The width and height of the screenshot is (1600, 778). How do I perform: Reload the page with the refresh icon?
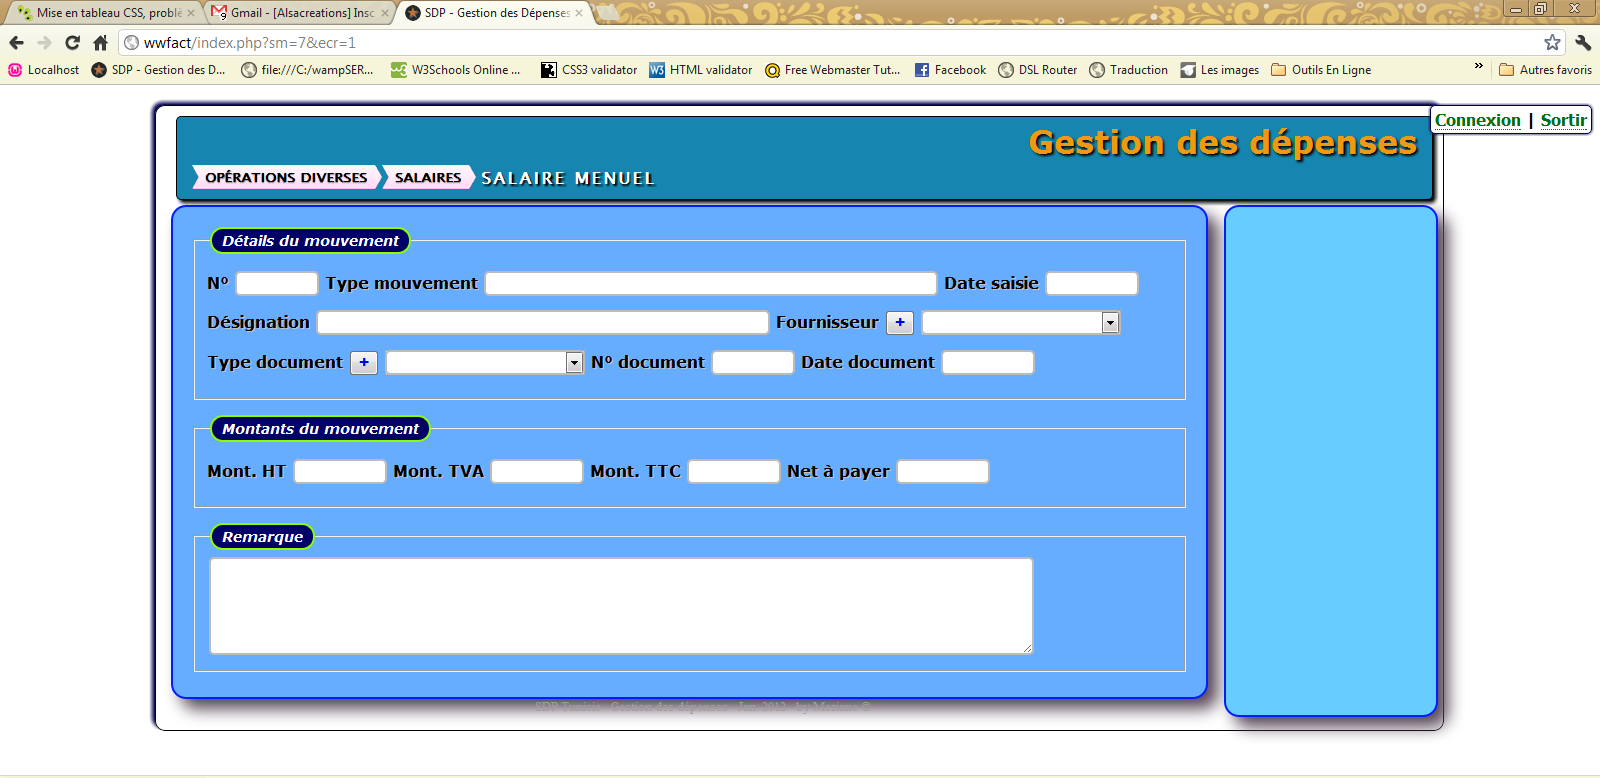coord(72,43)
